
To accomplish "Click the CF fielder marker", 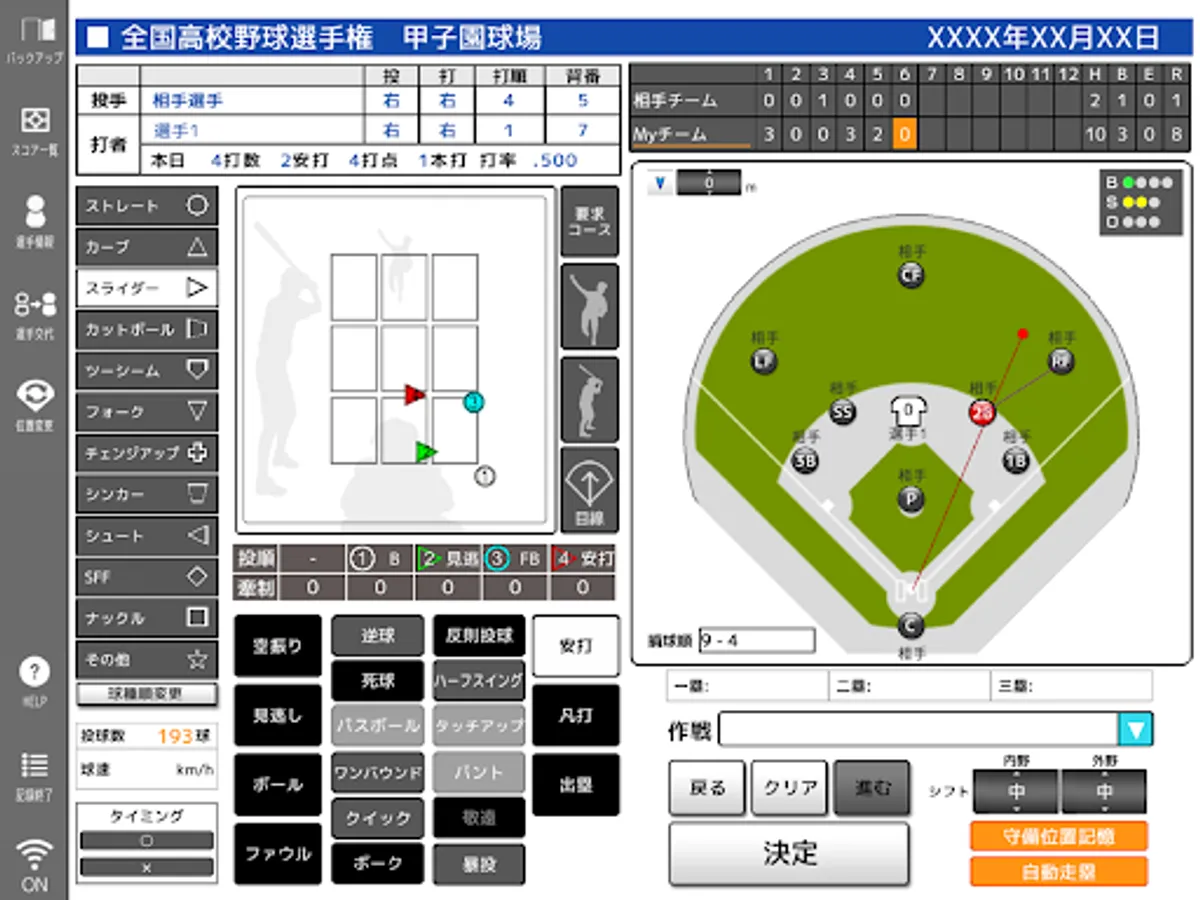I will pyautogui.click(x=911, y=275).
